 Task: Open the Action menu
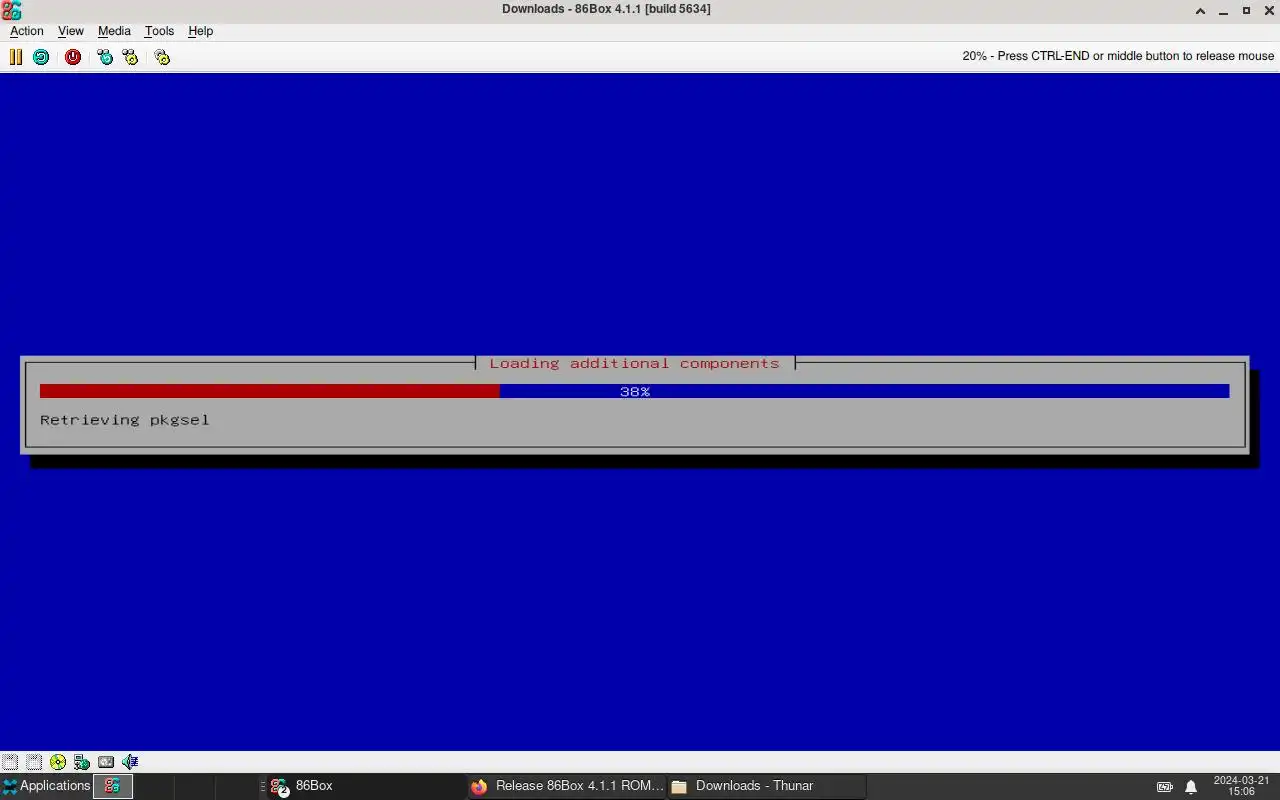pyautogui.click(x=27, y=31)
